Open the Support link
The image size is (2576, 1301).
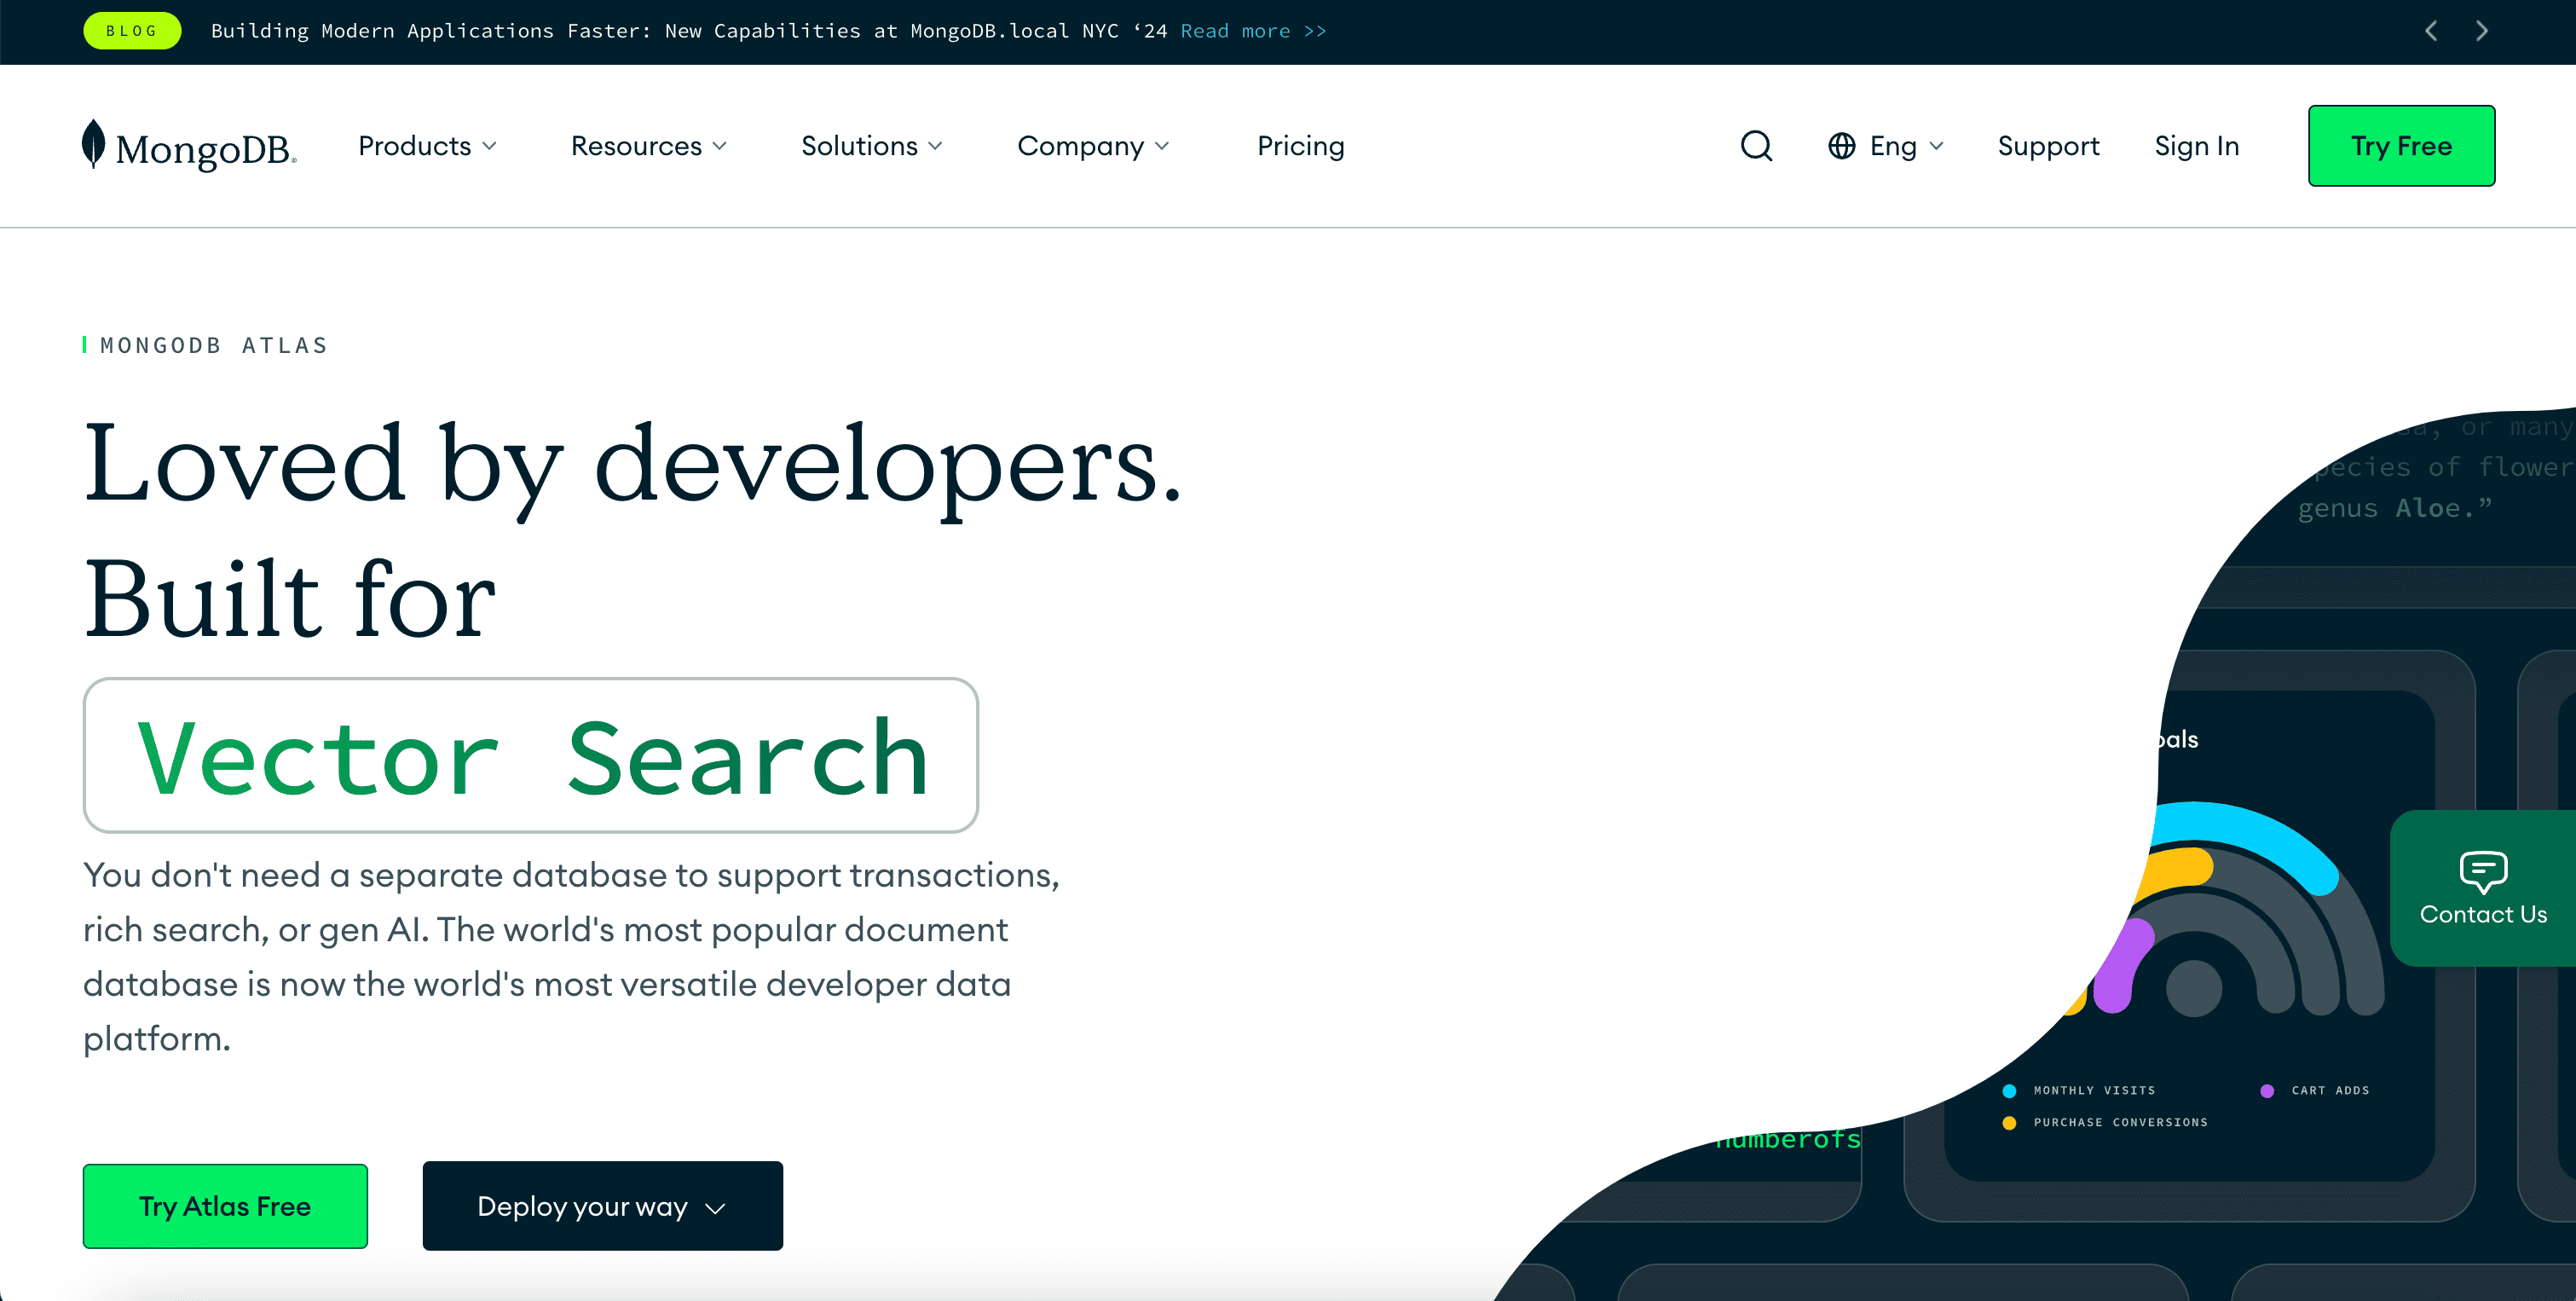click(2048, 146)
